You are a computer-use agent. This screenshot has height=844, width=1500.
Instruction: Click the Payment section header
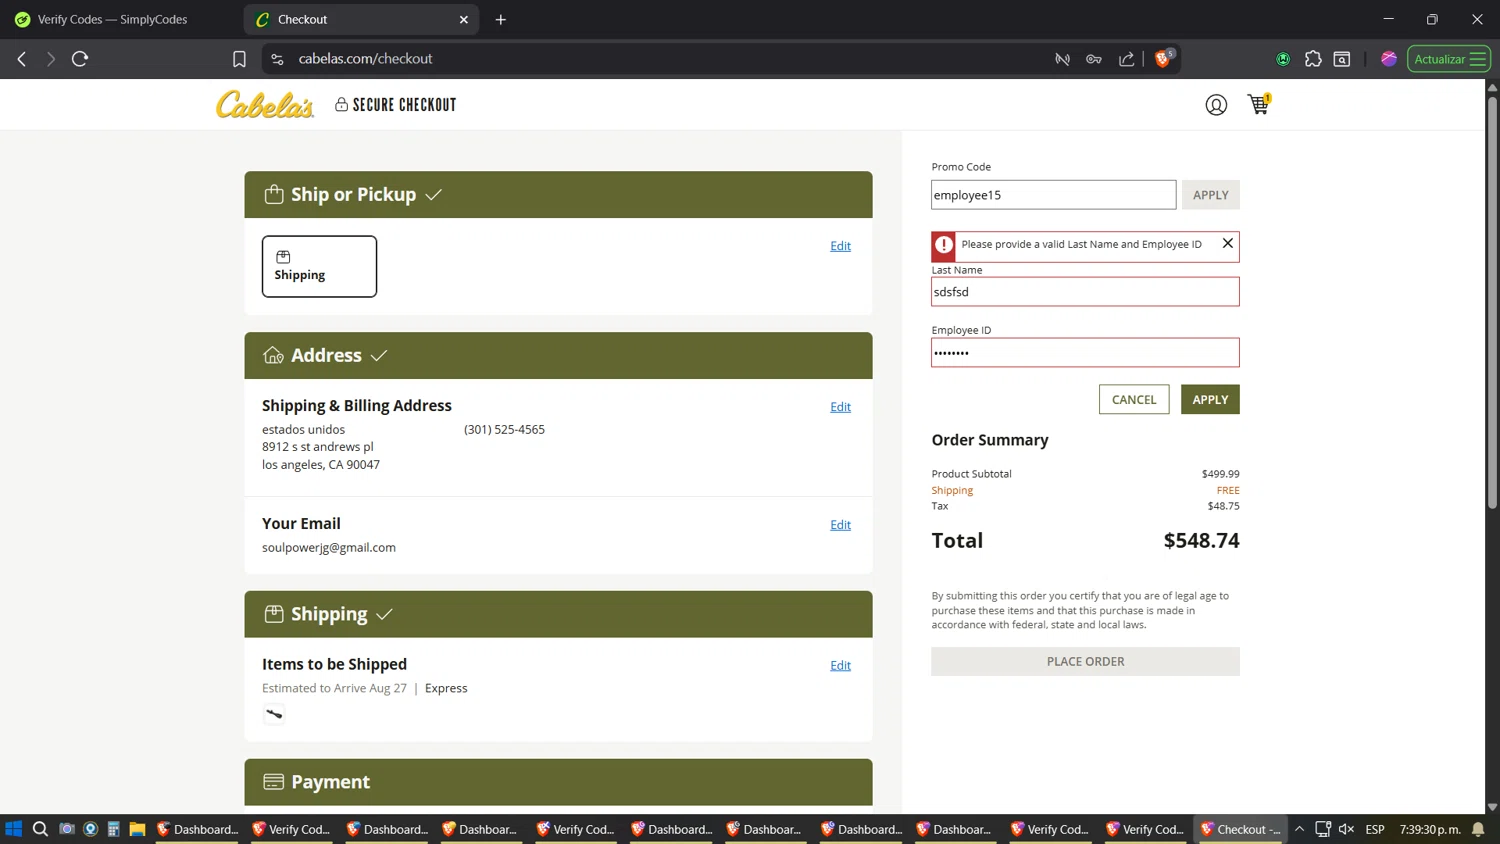click(558, 782)
